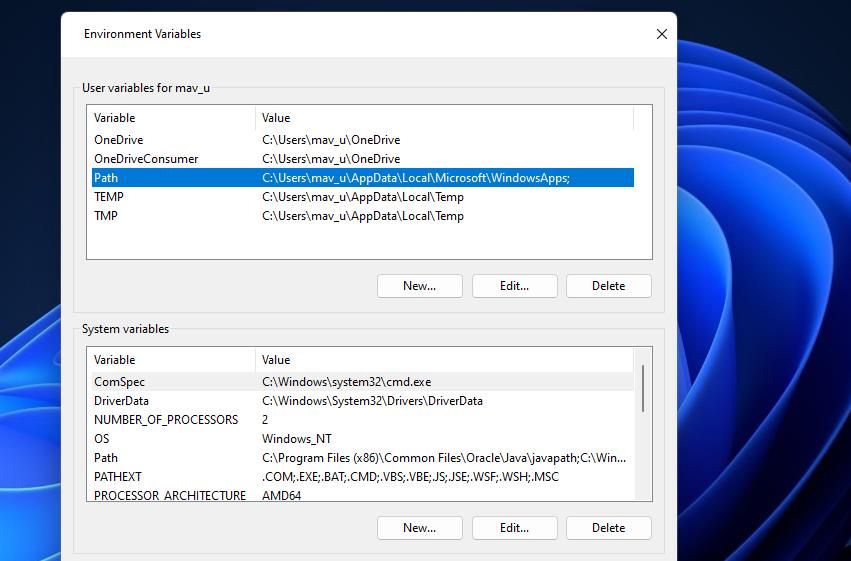Select the DriverData system variable
The width and height of the screenshot is (851, 561).
click(x=363, y=401)
